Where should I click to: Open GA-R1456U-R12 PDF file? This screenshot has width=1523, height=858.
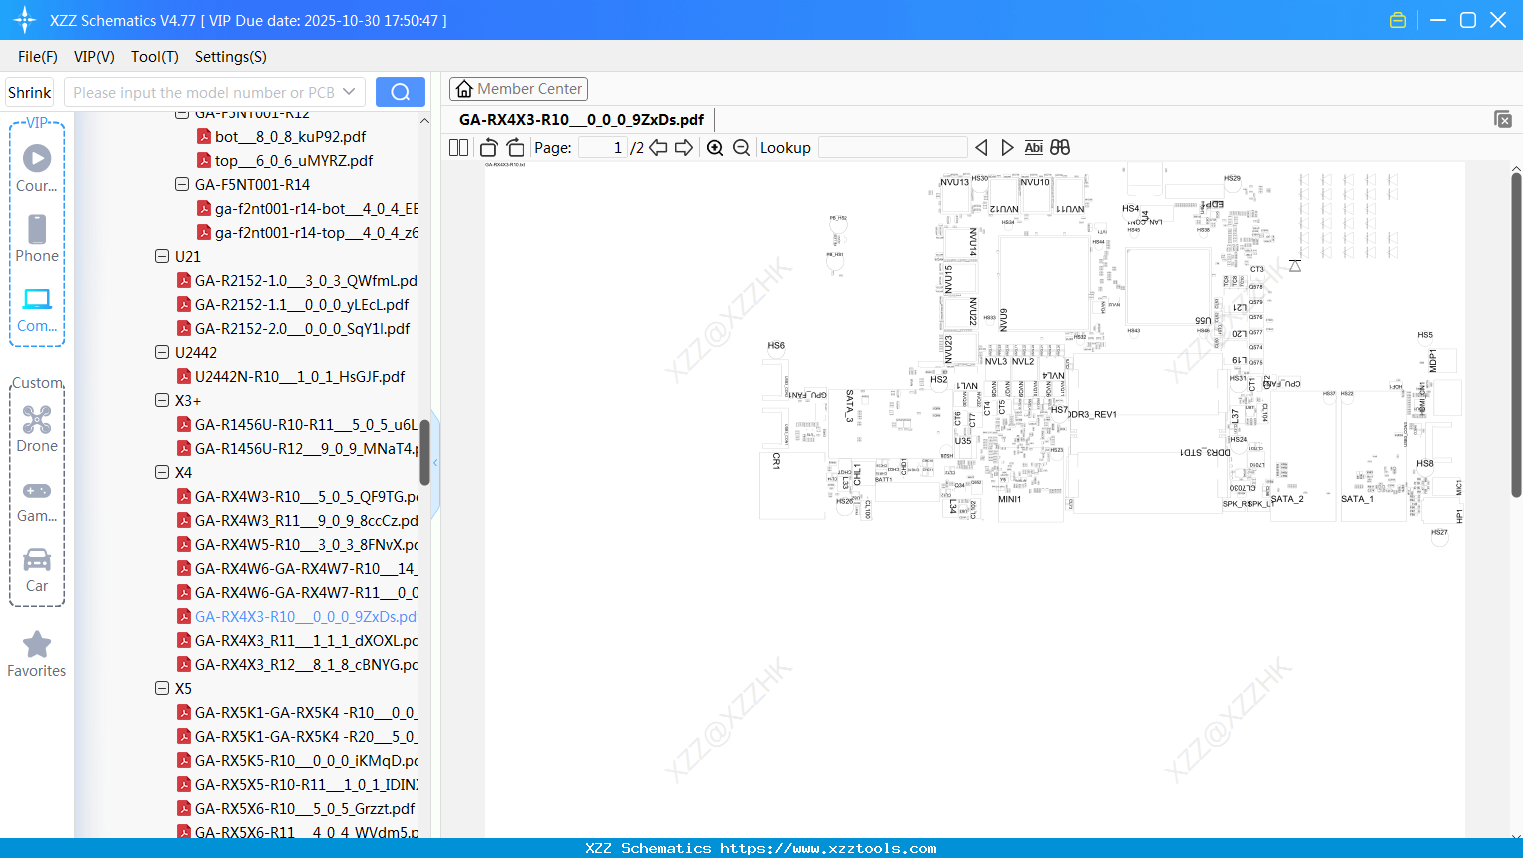(x=297, y=448)
